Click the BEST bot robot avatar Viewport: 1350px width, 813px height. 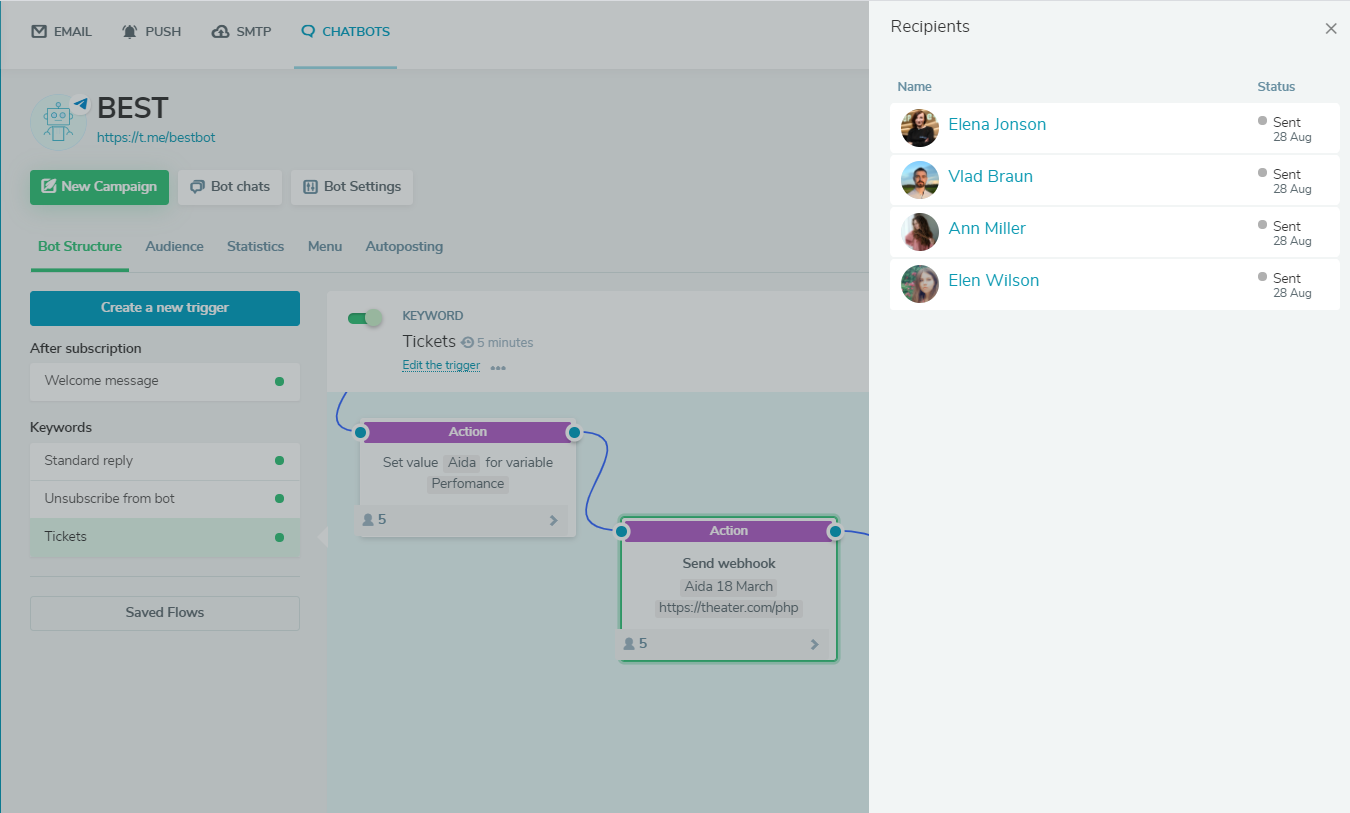59,122
